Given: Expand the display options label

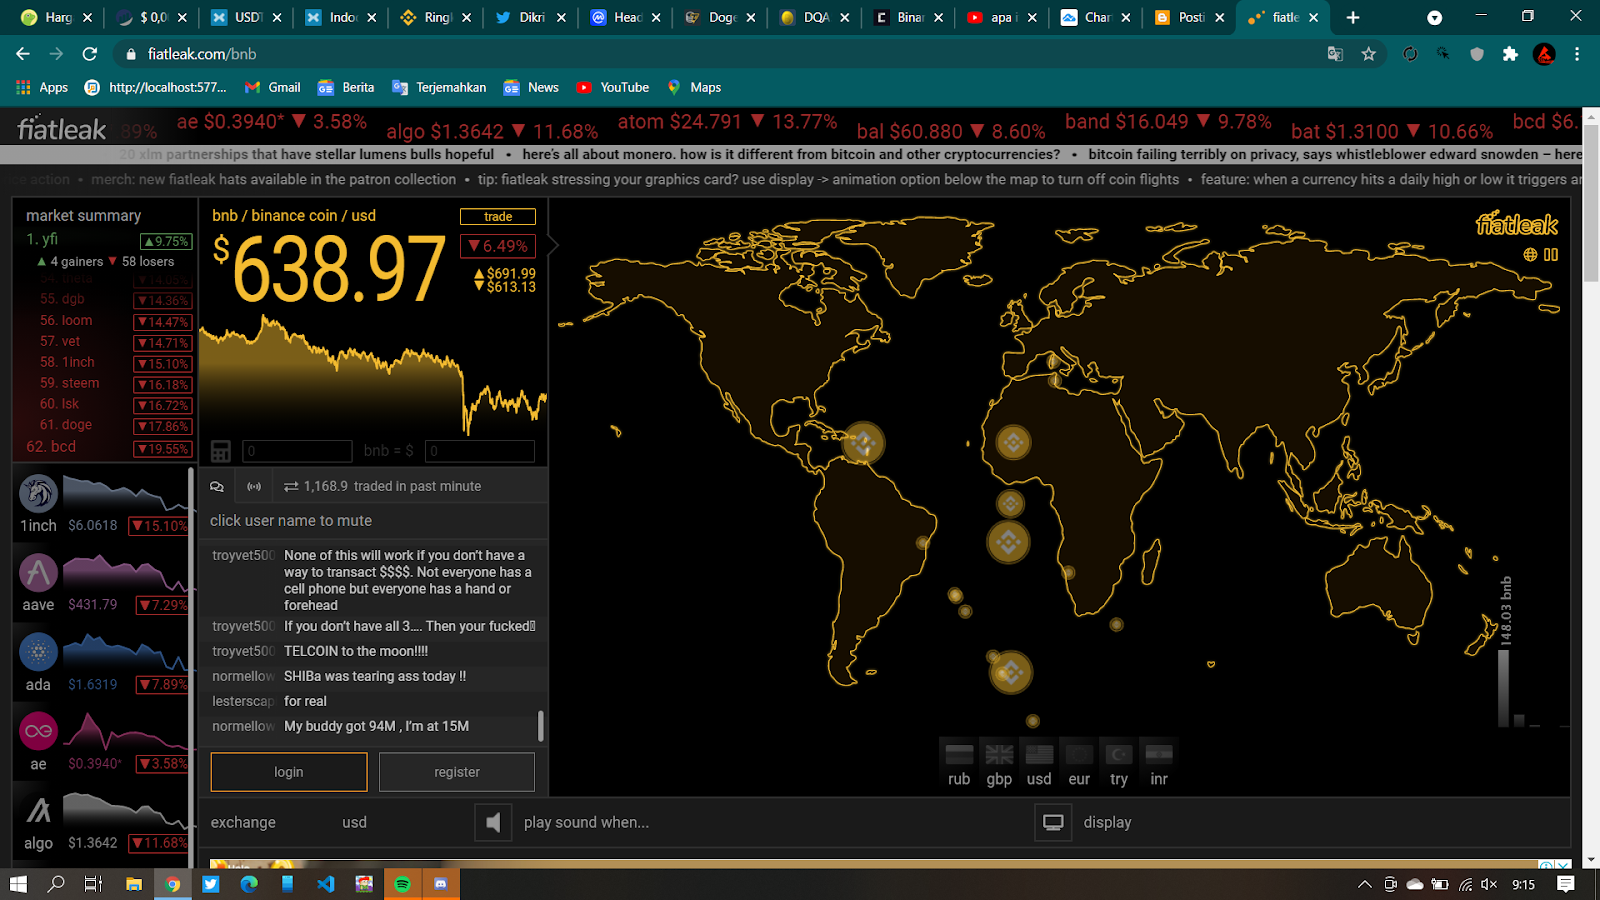Looking at the screenshot, I should pyautogui.click(x=1107, y=822).
